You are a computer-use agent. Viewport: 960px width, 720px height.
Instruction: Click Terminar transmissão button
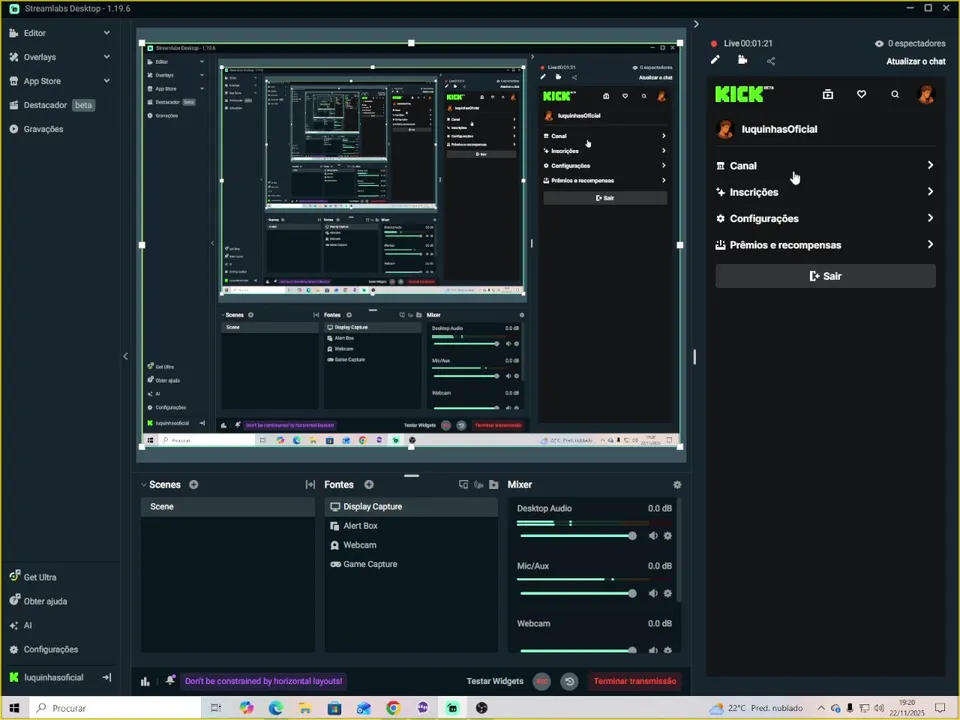635,681
